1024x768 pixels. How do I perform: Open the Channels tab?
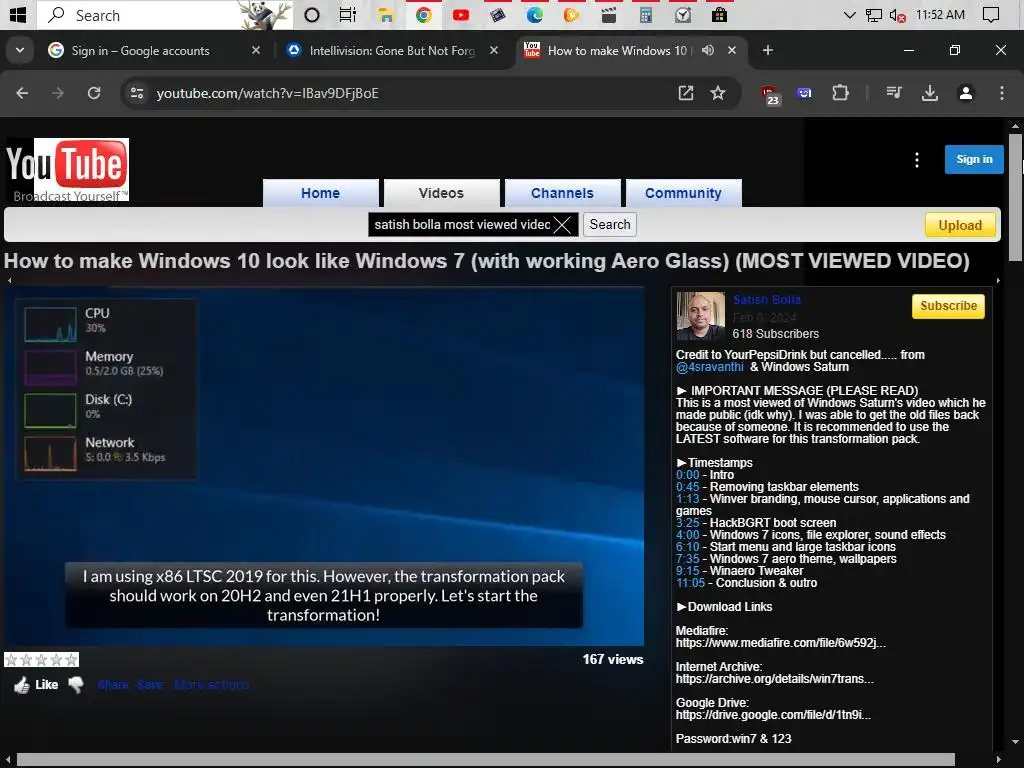click(562, 193)
